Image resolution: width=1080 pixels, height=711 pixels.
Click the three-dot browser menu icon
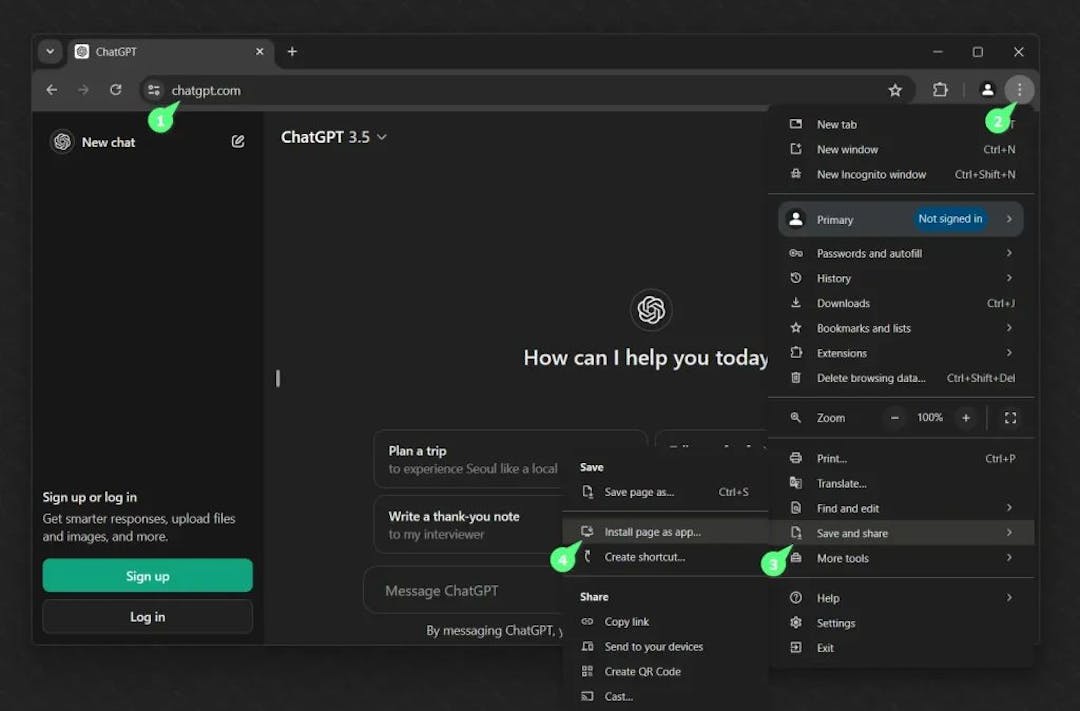click(1019, 90)
